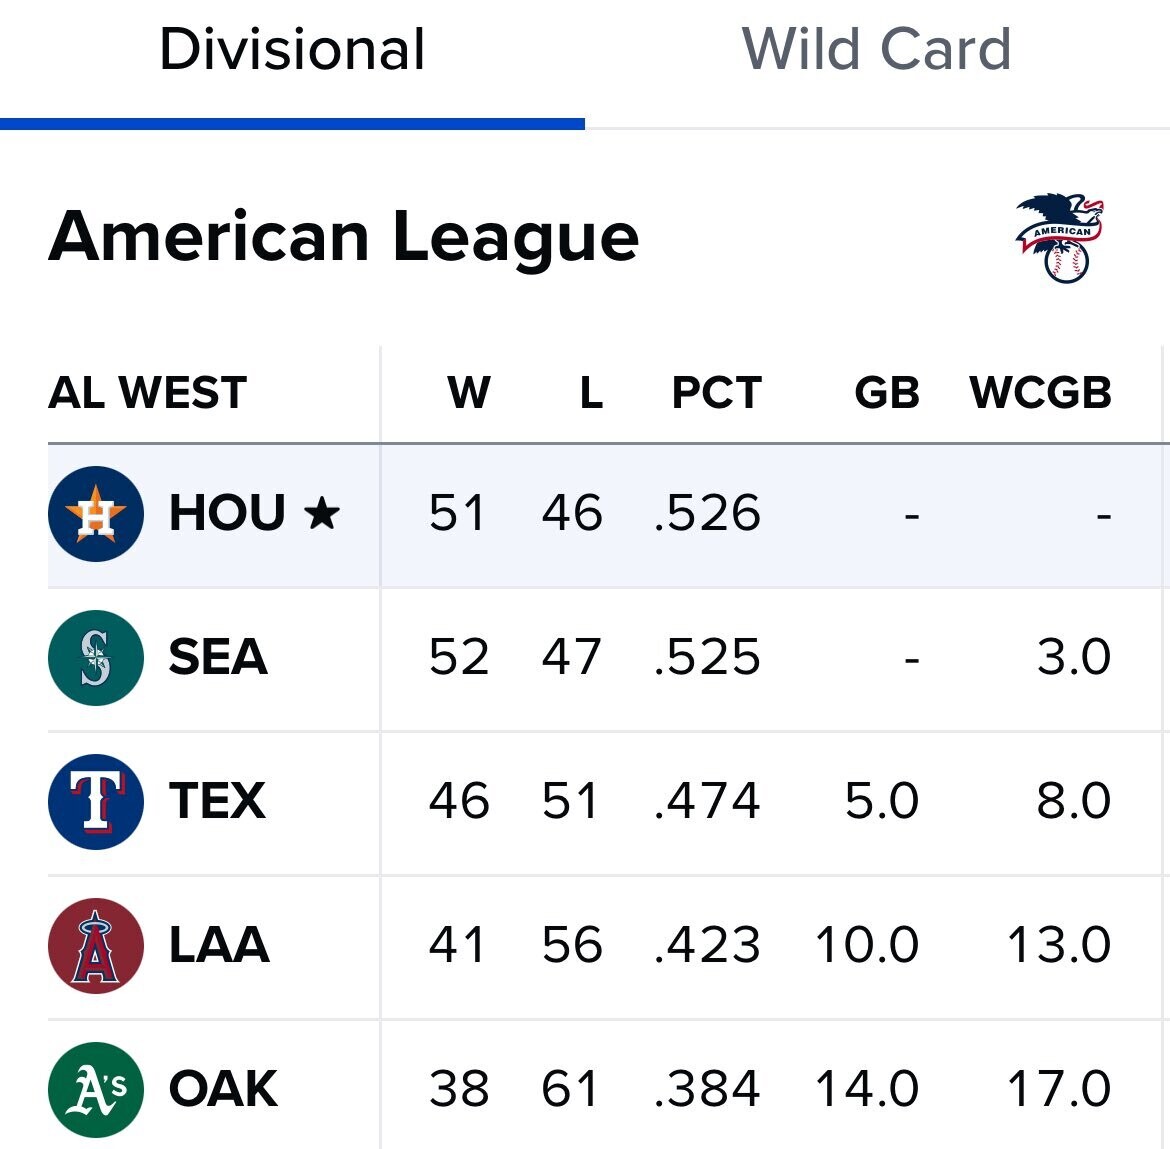
Task: Open the Los Angeles Angels logo
Action: (x=96, y=946)
